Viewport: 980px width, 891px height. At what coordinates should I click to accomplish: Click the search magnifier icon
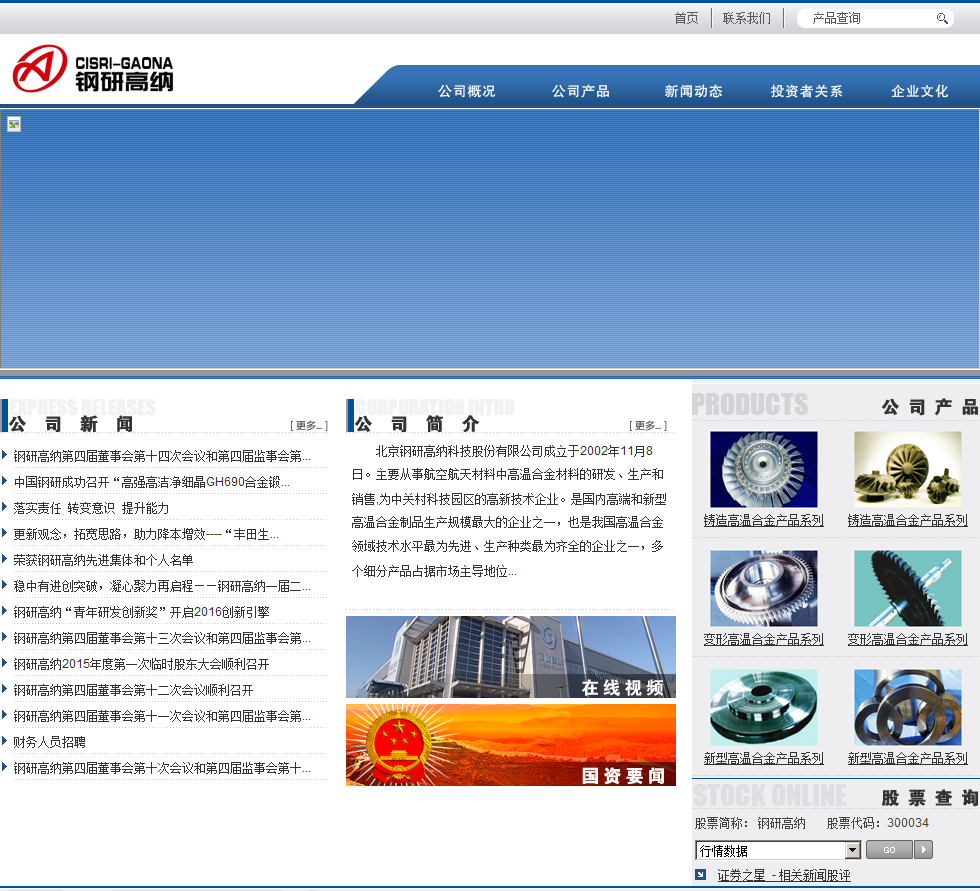pos(942,19)
